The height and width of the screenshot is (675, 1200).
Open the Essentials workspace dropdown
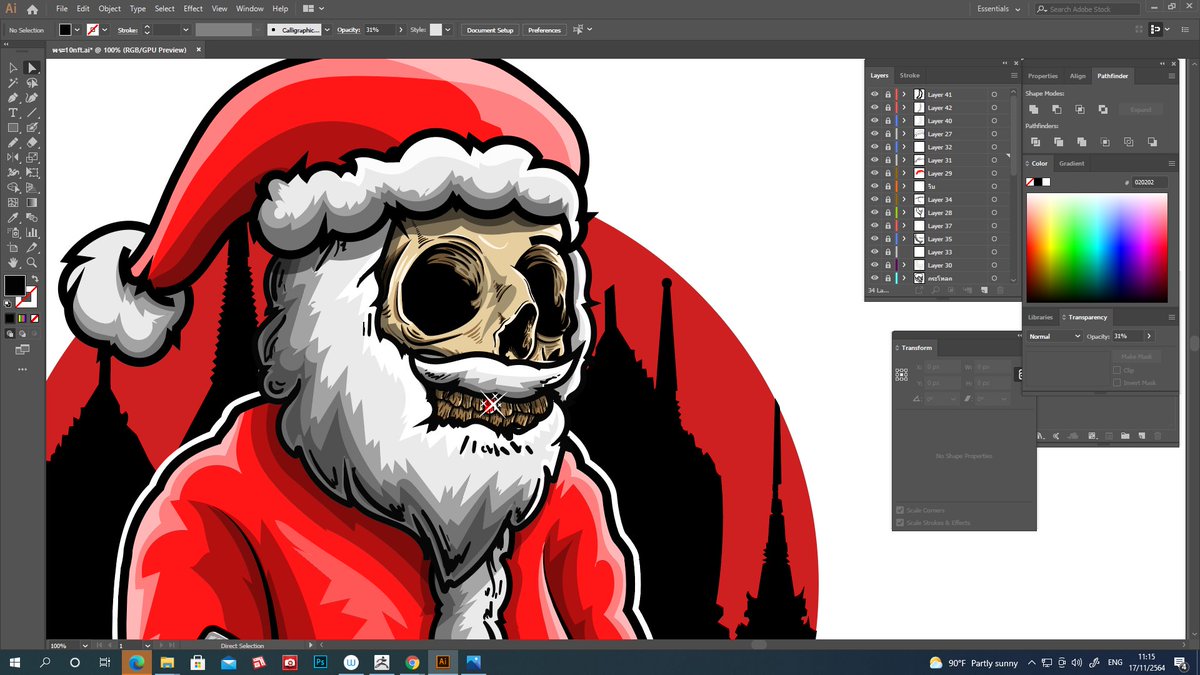click(x=999, y=9)
